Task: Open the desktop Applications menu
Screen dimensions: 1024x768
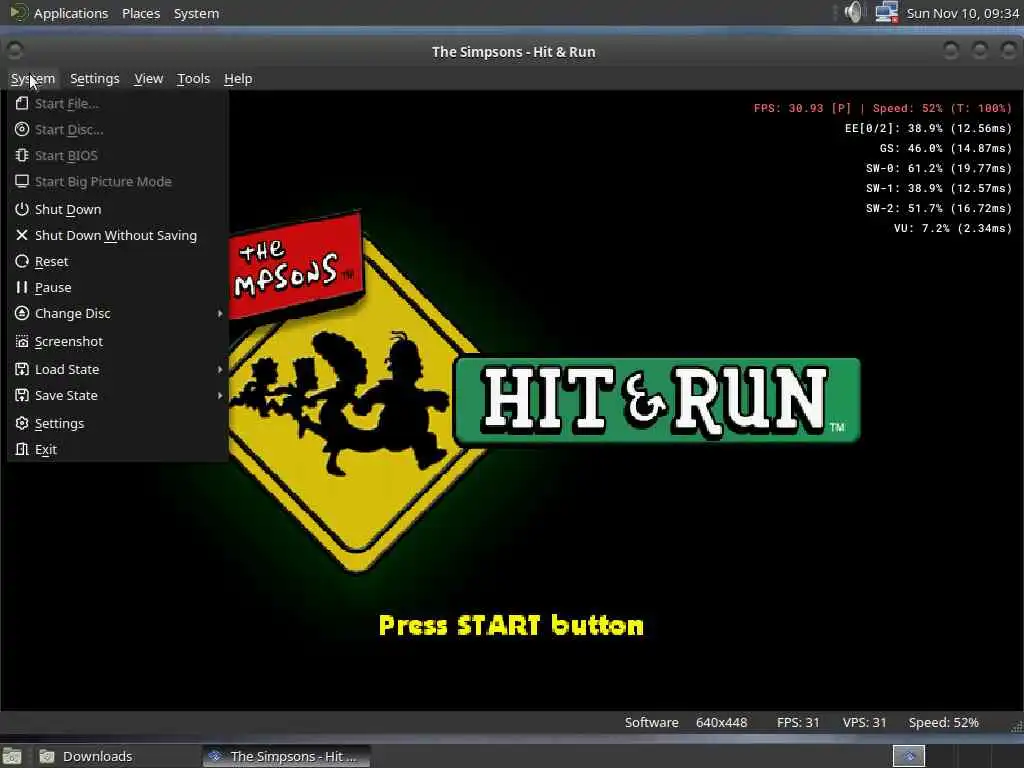Action: click(x=71, y=13)
